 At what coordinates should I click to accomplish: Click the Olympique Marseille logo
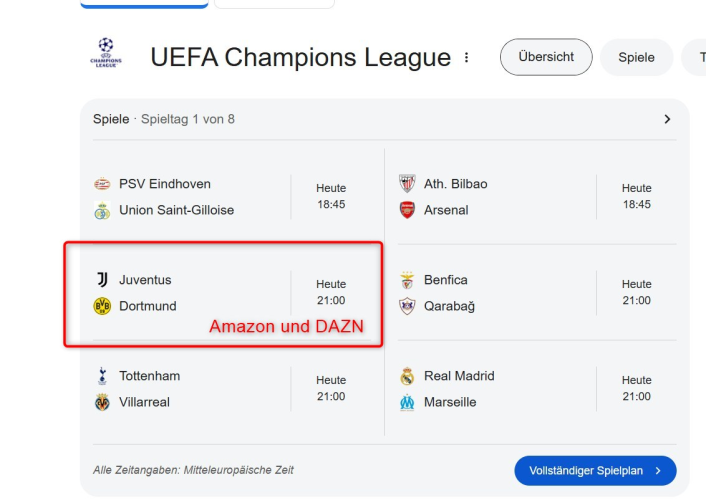pyautogui.click(x=407, y=402)
